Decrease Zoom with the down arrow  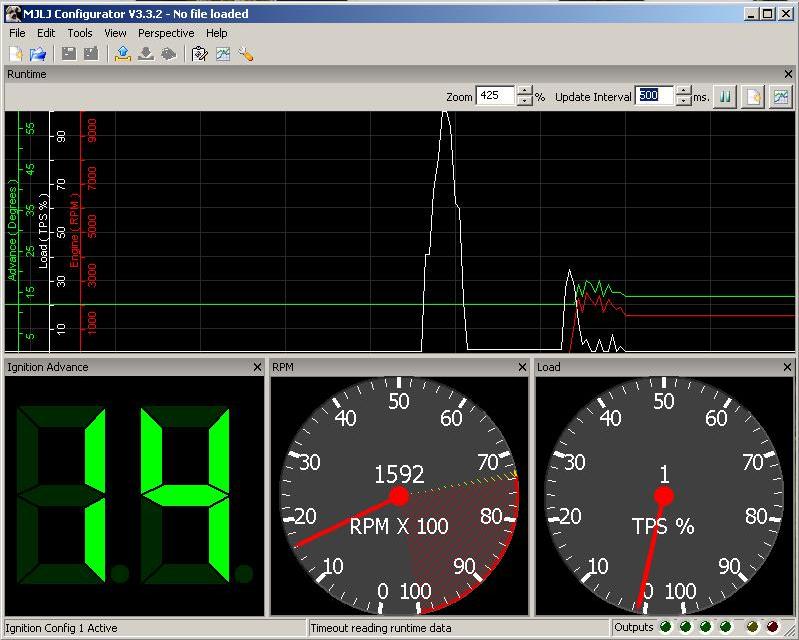pos(524,101)
